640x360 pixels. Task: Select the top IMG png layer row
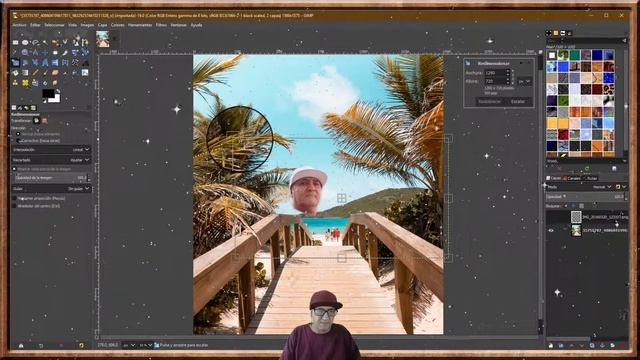click(x=588, y=217)
